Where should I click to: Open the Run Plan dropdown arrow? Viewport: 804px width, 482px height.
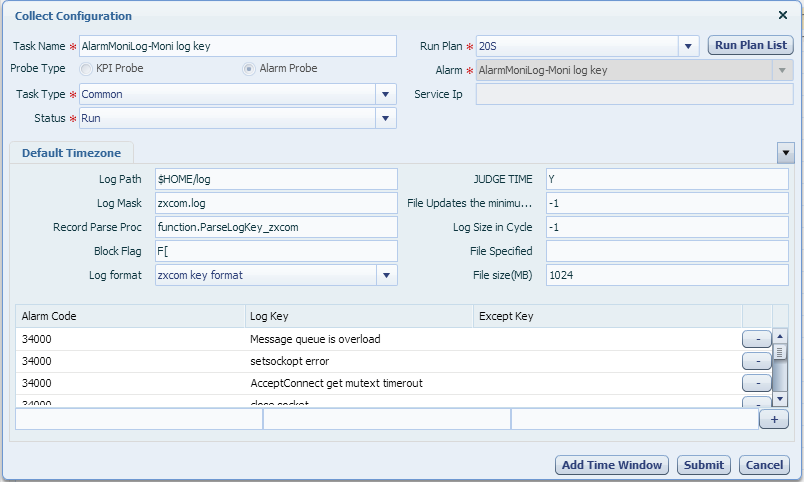(x=688, y=46)
